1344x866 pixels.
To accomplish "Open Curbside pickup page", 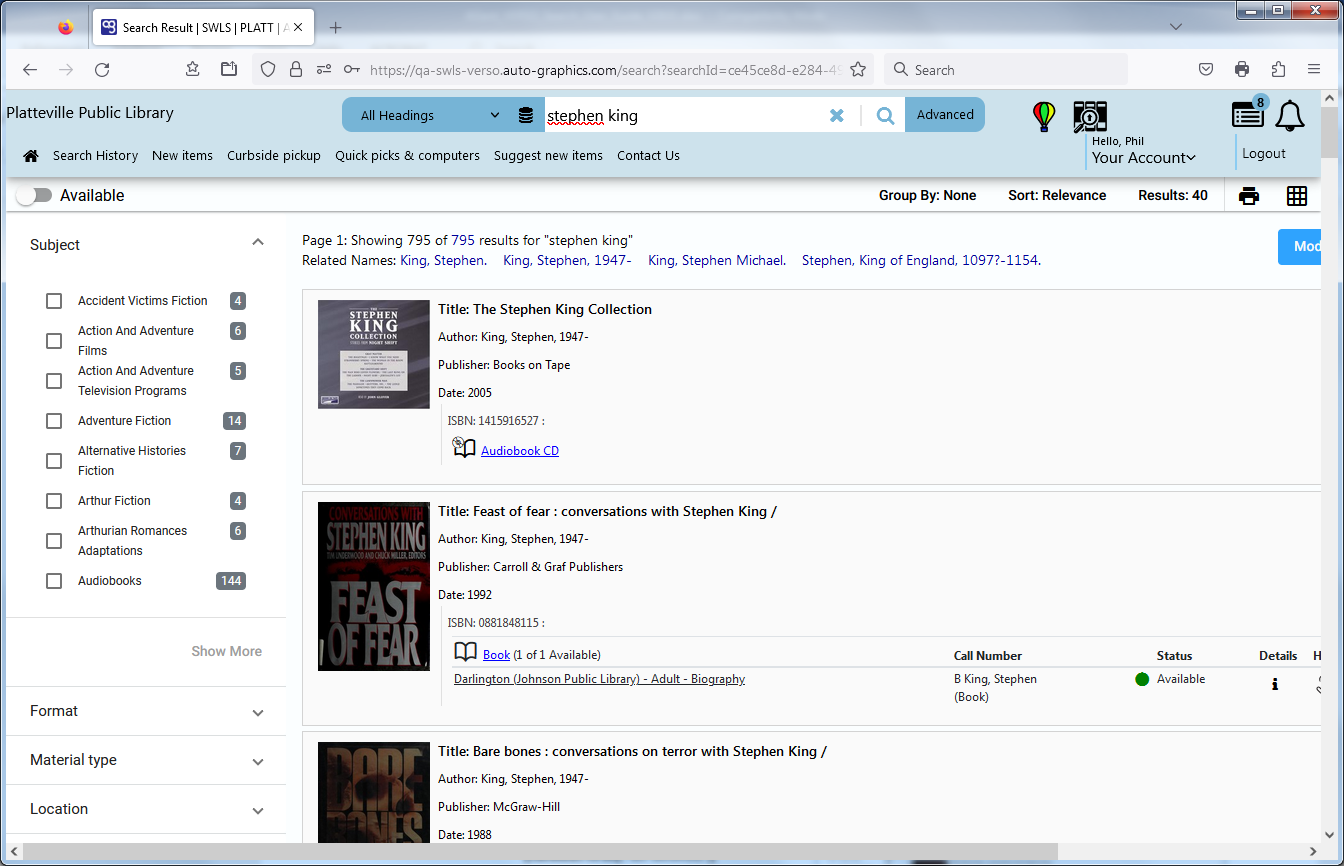I will (274, 156).
